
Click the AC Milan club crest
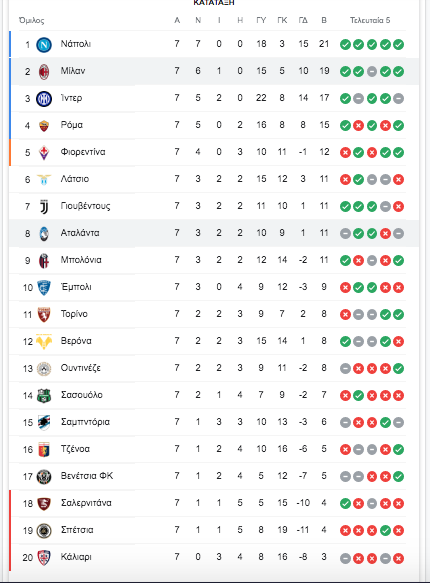[x=44, y=72]
